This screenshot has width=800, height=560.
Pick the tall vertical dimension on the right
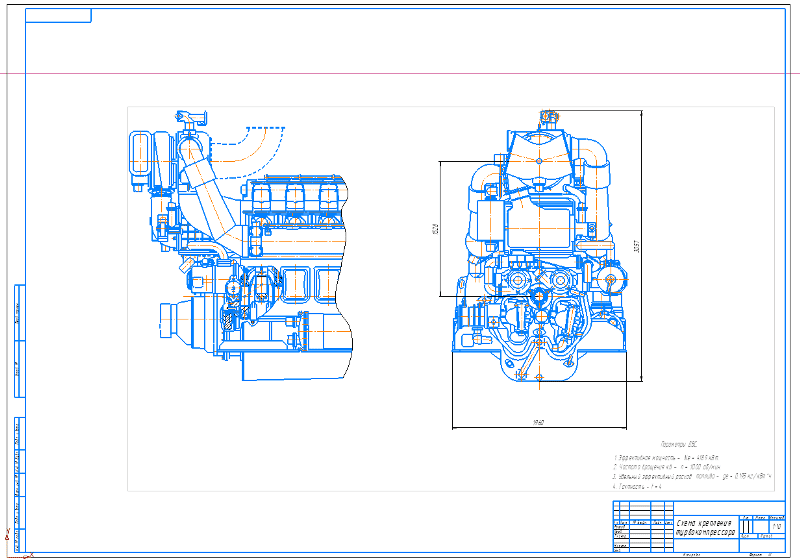click(x=641, y=246)
